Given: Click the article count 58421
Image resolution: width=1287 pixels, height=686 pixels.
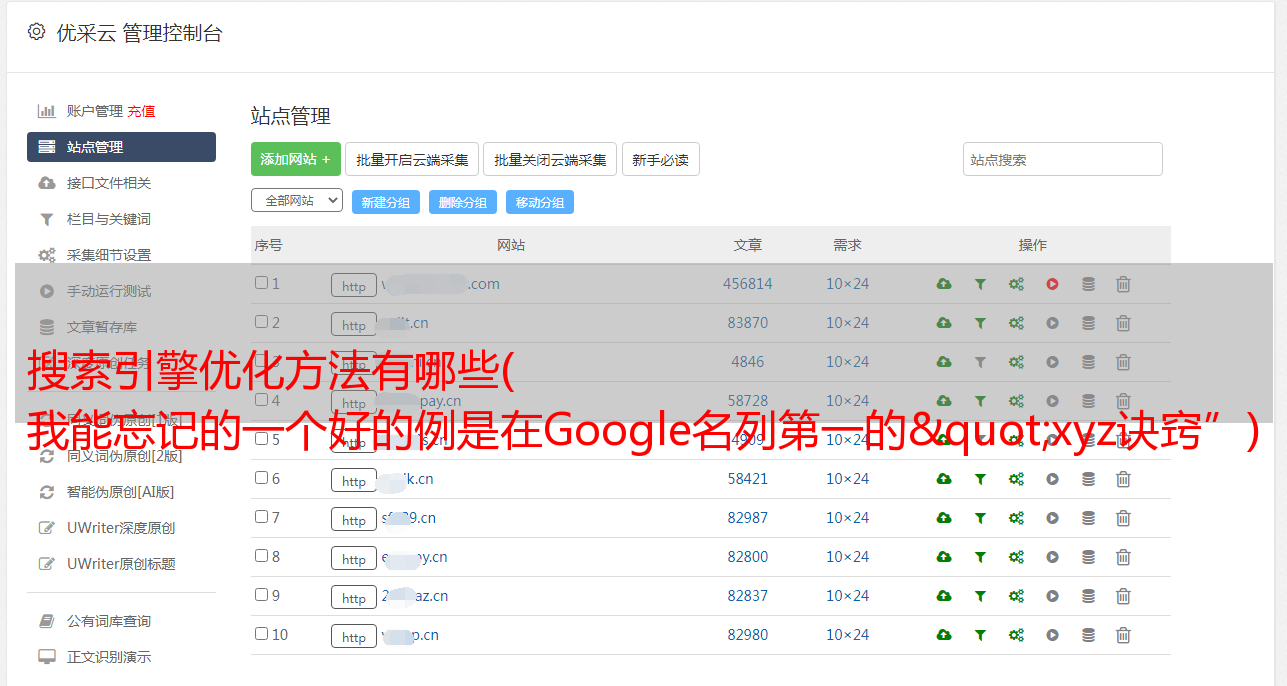Looking at the screenshot, I should [748, 479].
